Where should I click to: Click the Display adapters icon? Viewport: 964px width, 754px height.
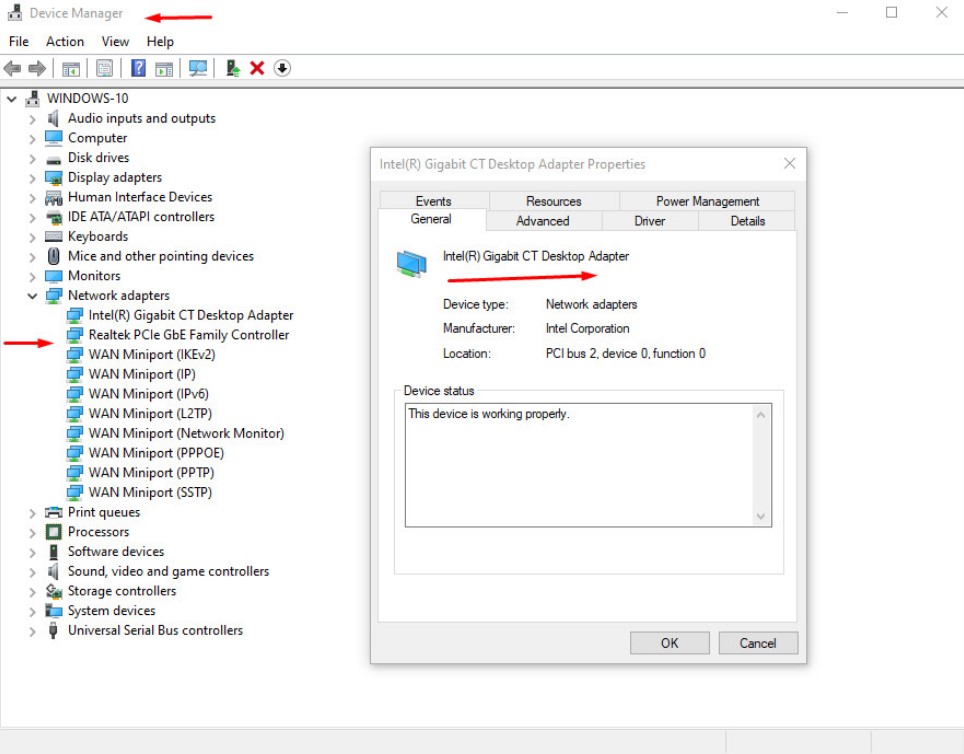[x=53, y=178]
